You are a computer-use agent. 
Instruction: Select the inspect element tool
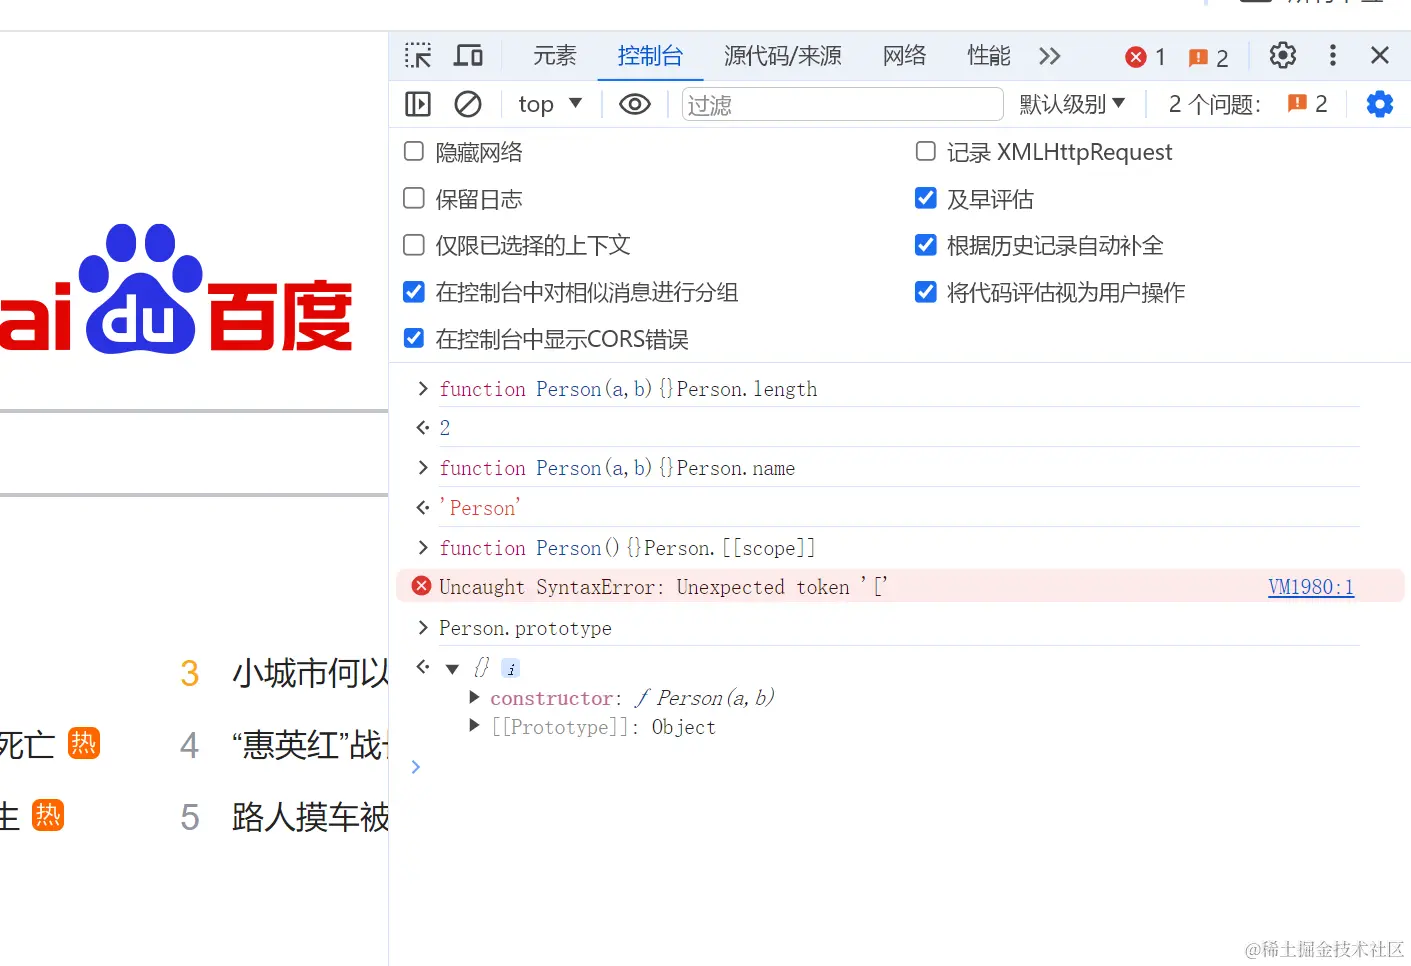tap(417, 56)
